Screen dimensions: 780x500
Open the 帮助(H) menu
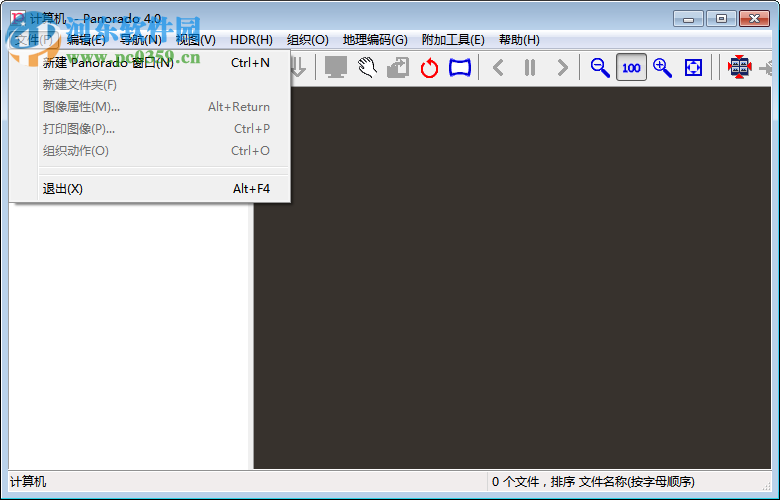(x=519, y=40)
